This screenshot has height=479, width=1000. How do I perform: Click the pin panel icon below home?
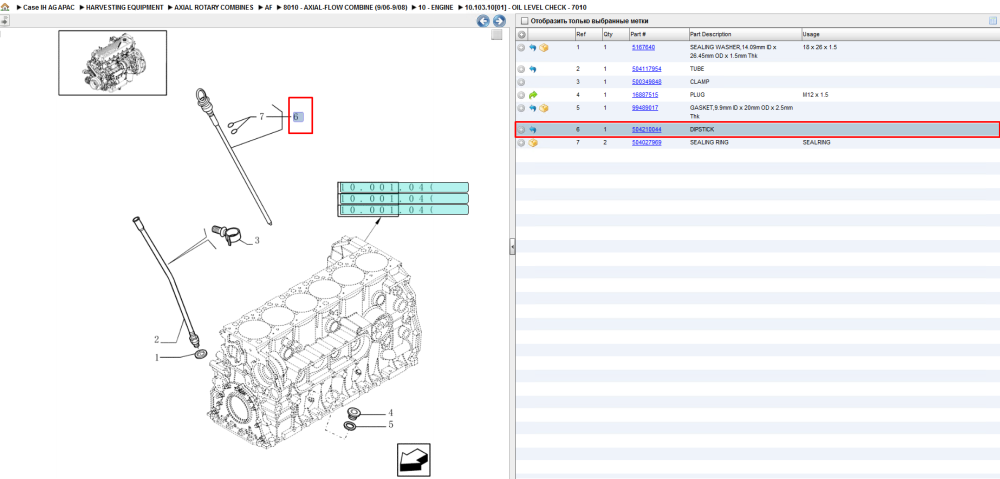[4, 20]
